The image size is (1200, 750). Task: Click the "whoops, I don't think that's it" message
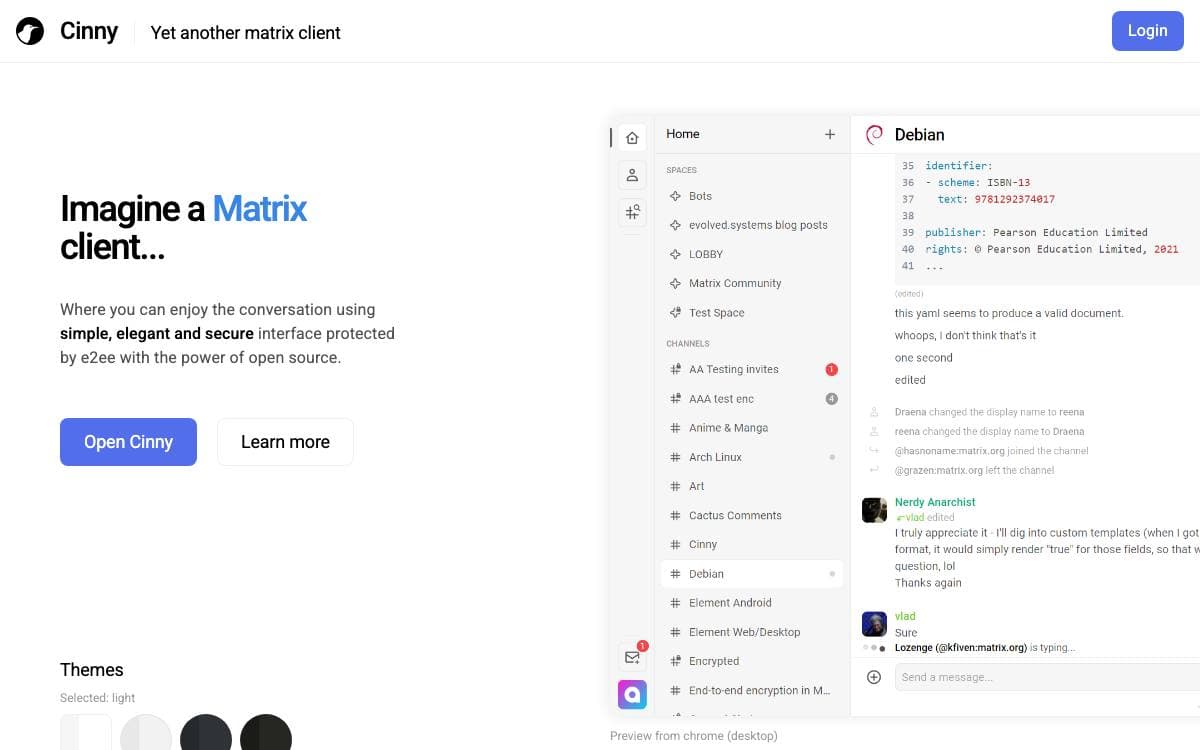[965, 335]
